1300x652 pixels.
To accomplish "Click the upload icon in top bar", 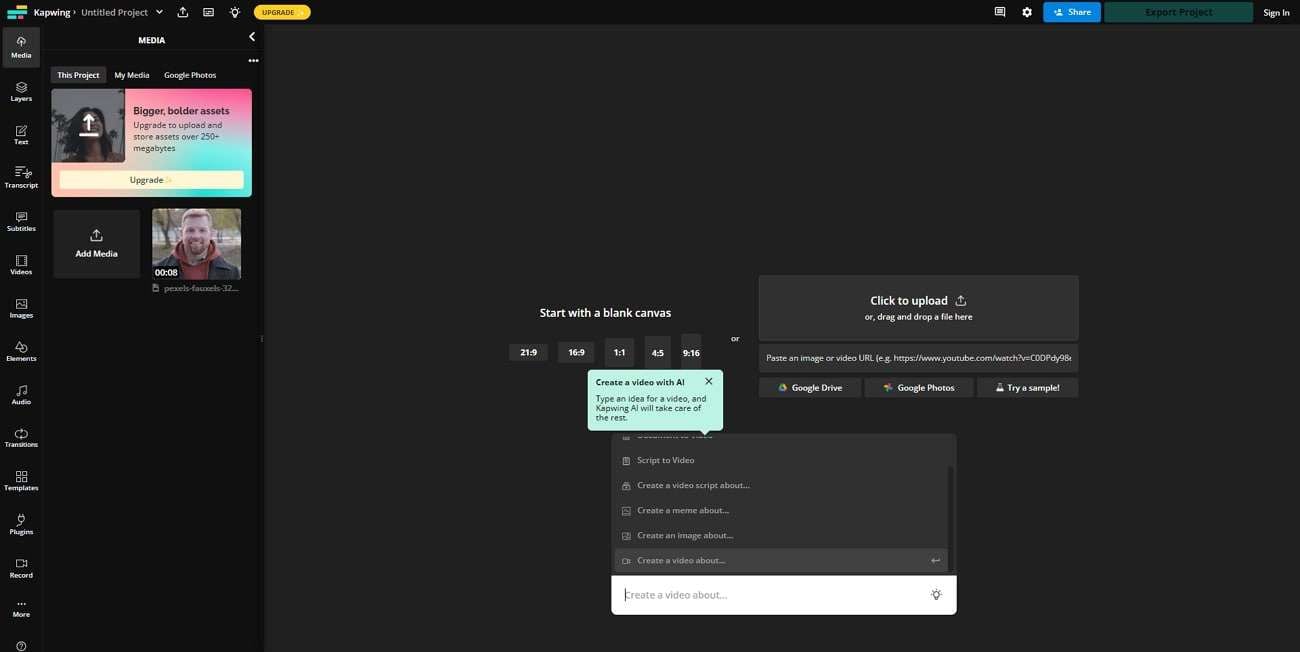I will pyautogui.click(x=183, y=12).
